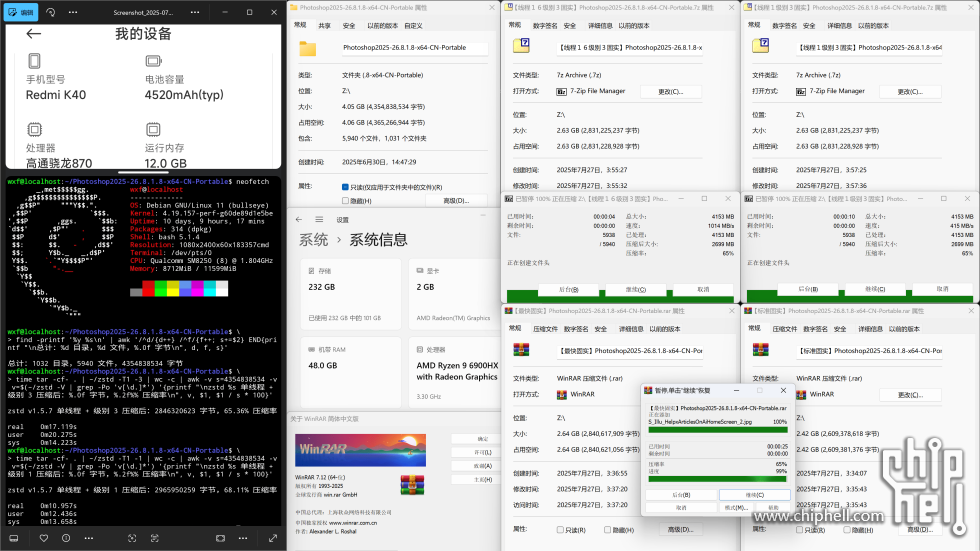This screenshot has height=551, width=980.
Task: Open 详细信息 tab in 【线程1 6级别3 固实】 properties
Action: [601, 26]
